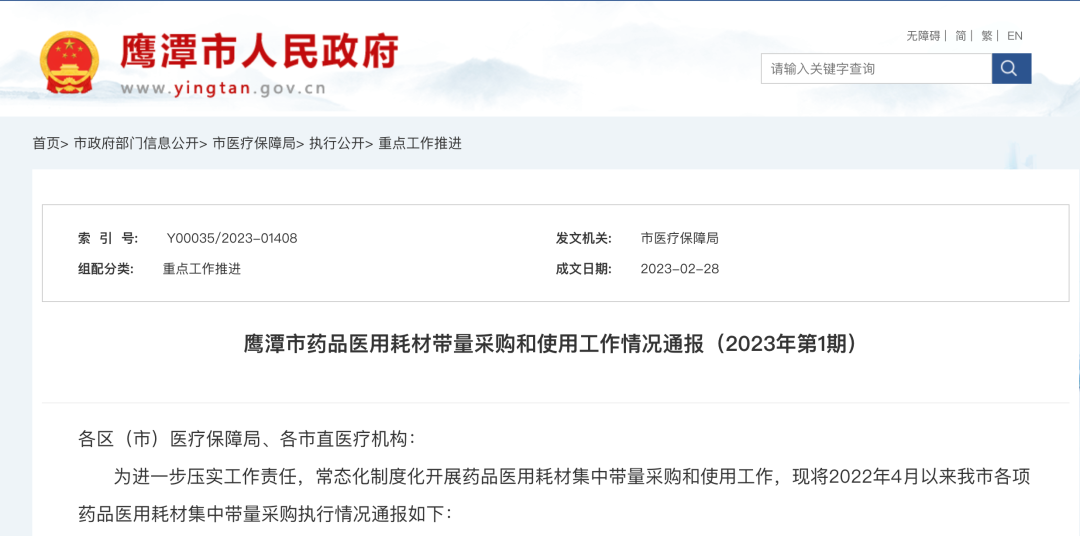
Task: Click 发文机关 value 市医疗保障局
Action: [x=679, y=238]
